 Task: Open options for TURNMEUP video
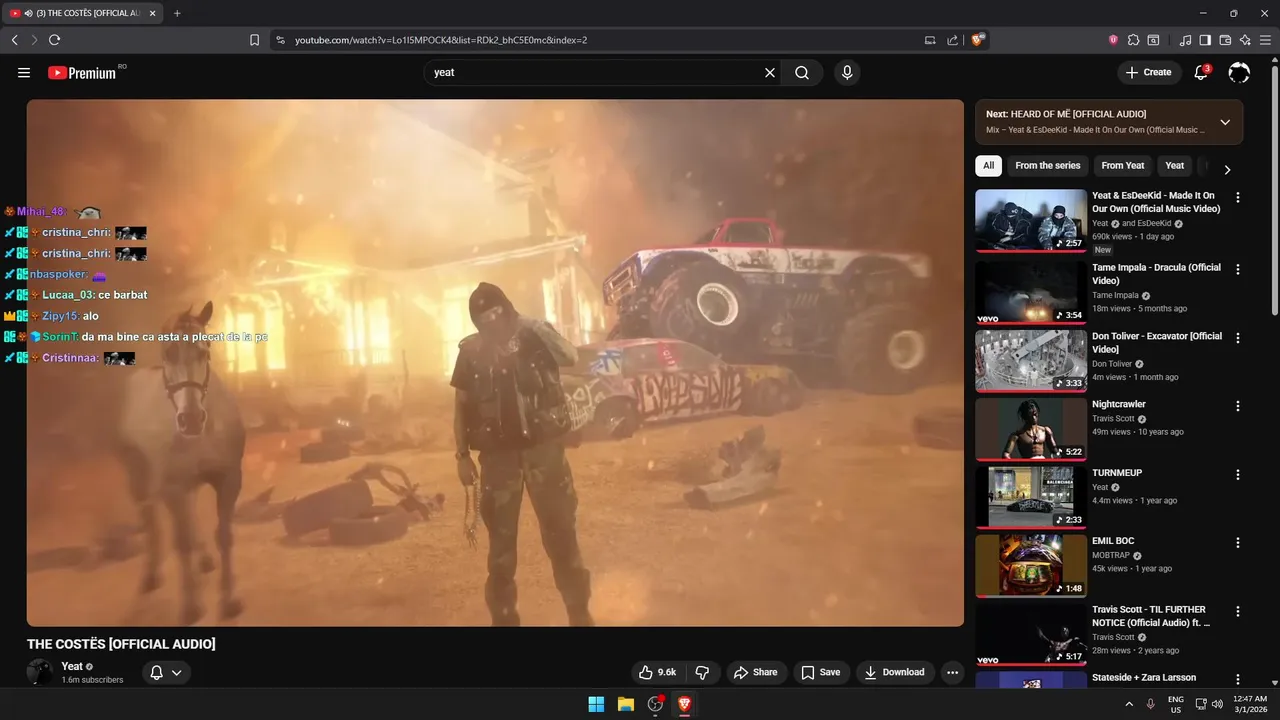[x=1238, y=474]
